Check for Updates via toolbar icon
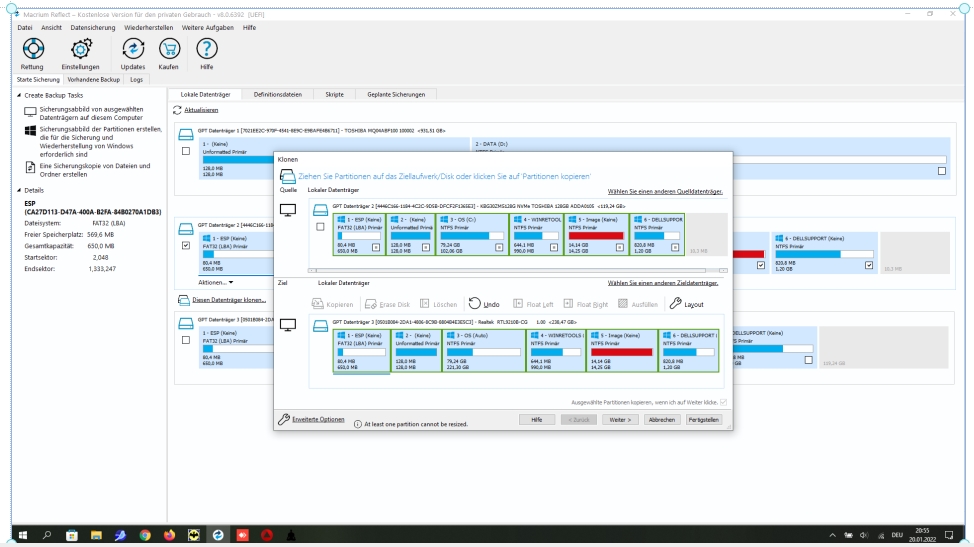974x547 pixels. (133, 49)
